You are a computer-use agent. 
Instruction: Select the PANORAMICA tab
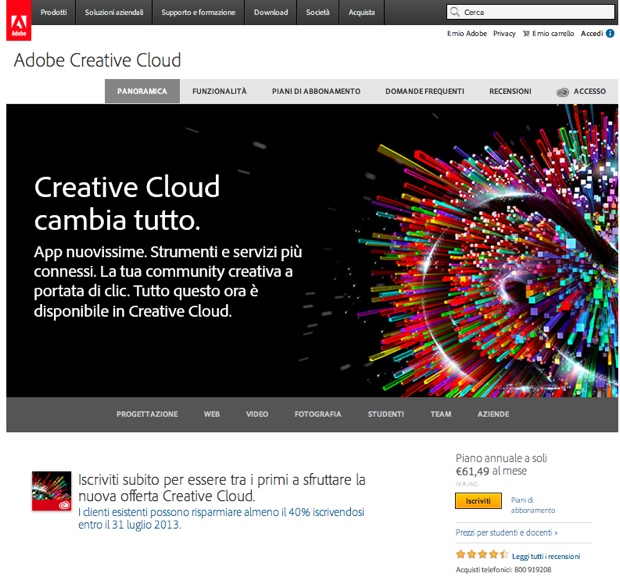[142, 91]
